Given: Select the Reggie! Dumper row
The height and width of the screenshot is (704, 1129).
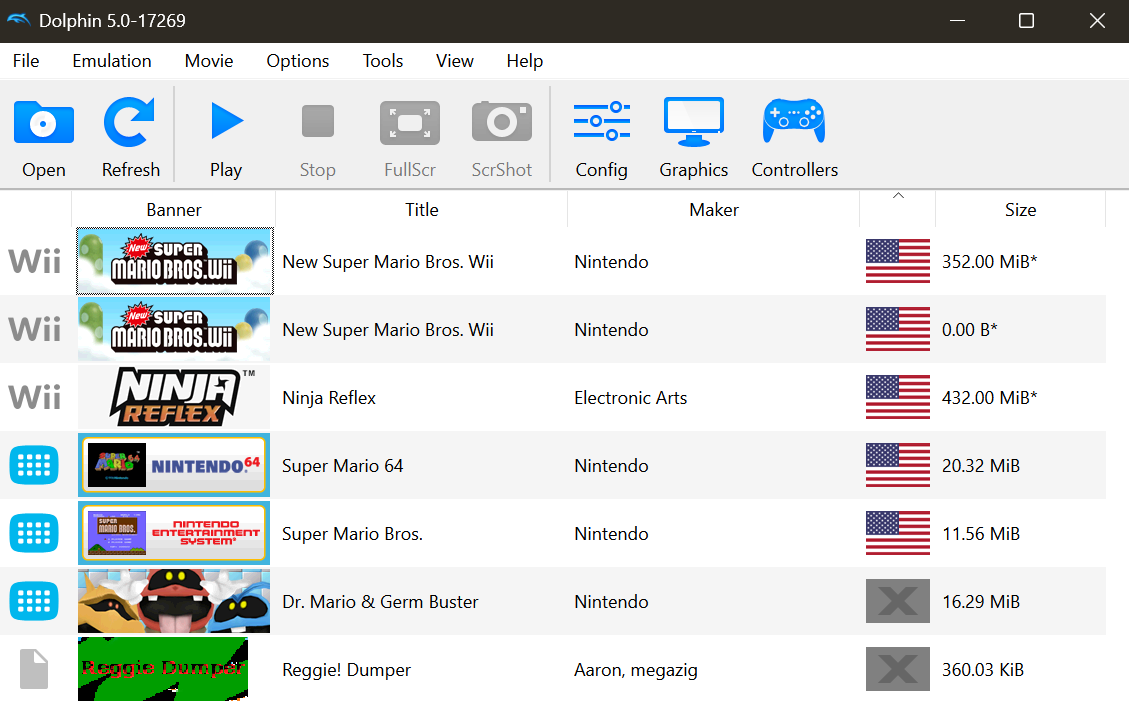Looking at the screenshot, I should [346, 669].
